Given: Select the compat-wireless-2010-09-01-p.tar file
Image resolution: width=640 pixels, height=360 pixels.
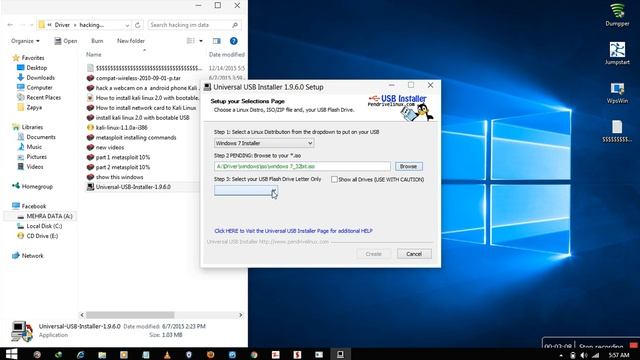Looking at the screenshot, I should click(138, 78).
